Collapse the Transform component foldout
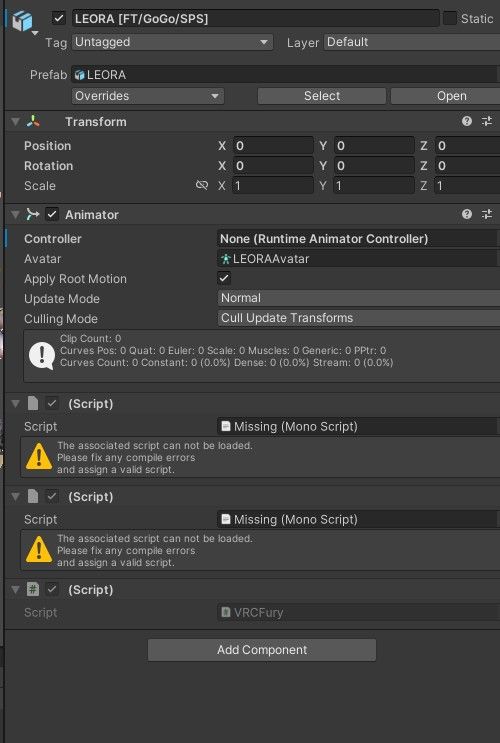 click(15, 122)
